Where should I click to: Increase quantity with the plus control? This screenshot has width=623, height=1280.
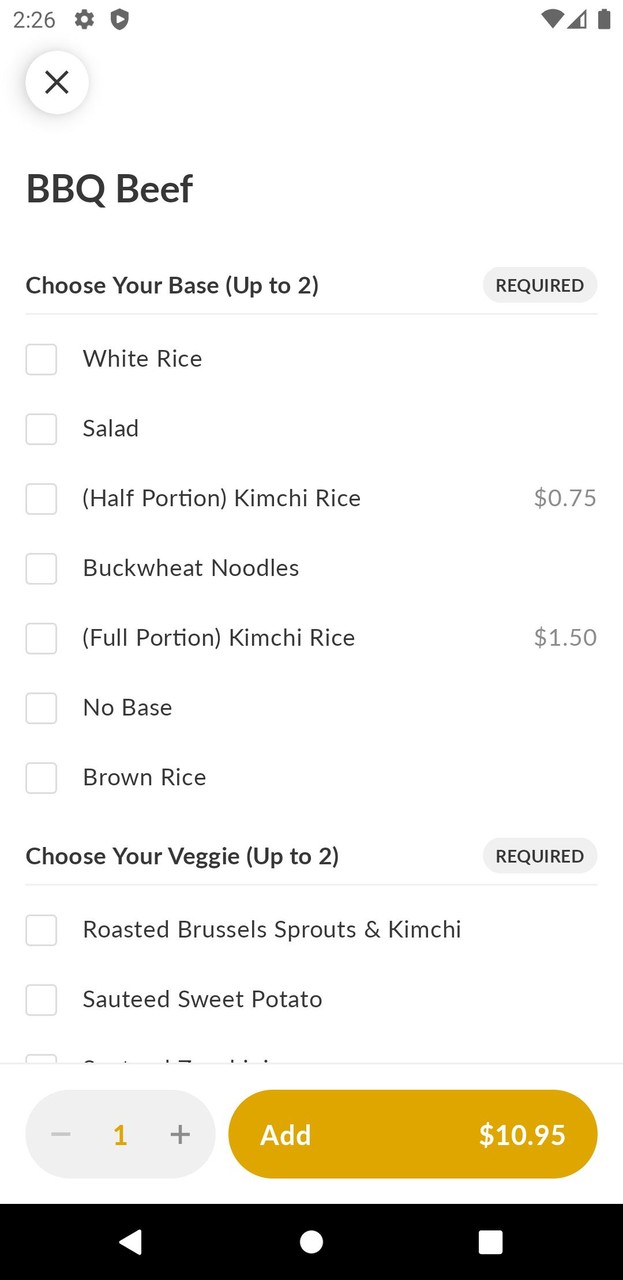pos(180,1134)
